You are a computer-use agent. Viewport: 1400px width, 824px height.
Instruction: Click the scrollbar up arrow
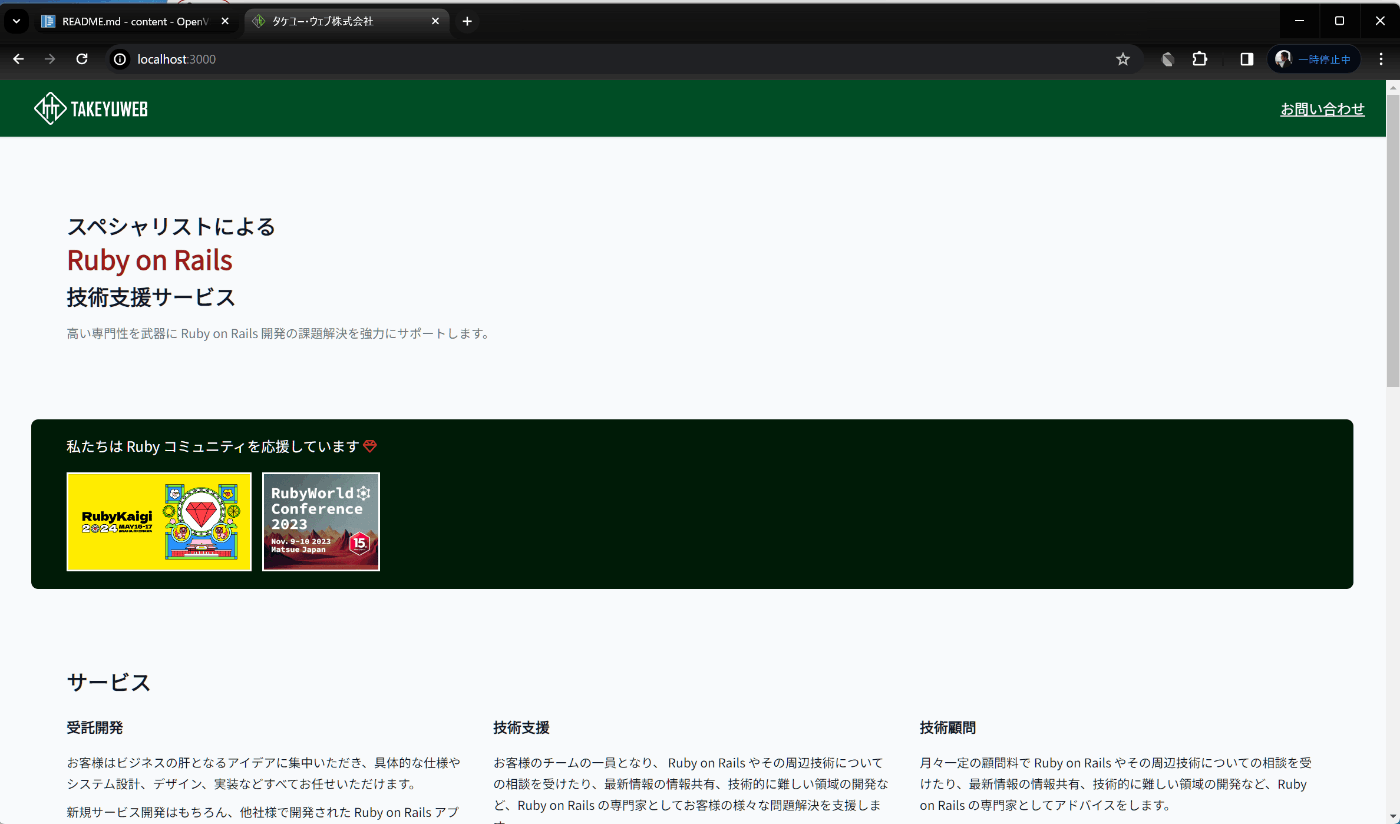pyautogui.click(x=1392, y=86)
